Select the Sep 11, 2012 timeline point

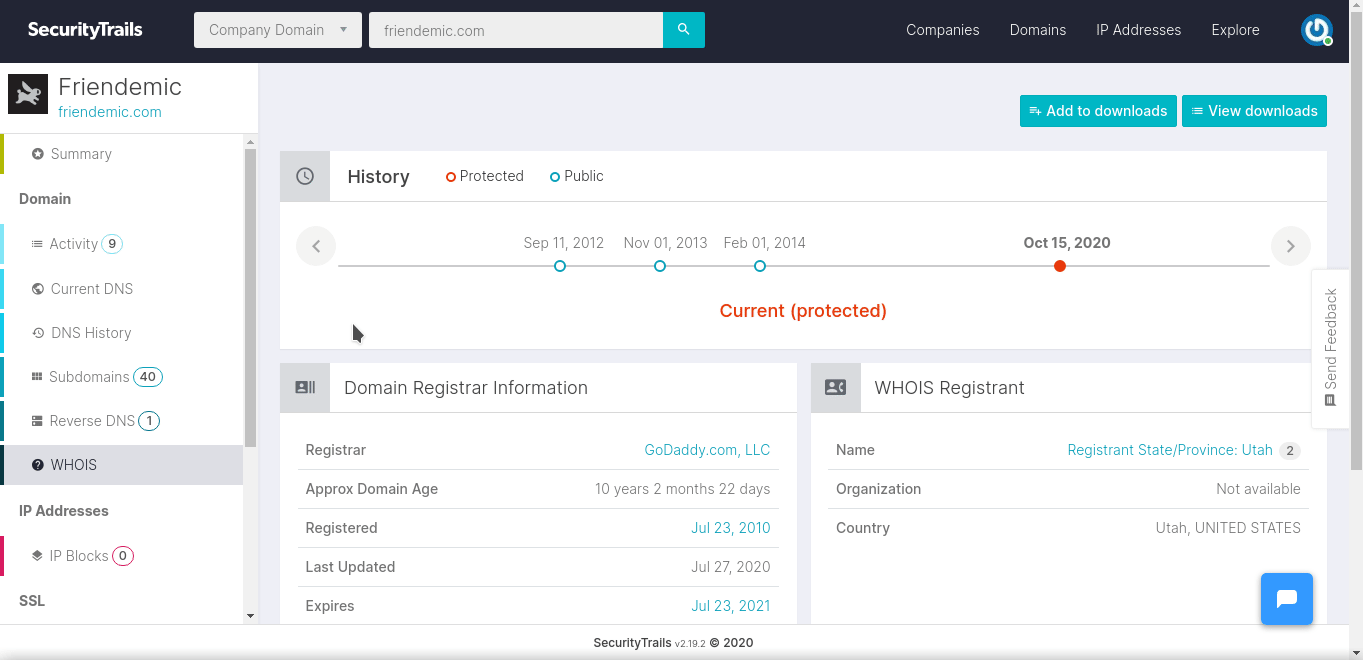click(x=560, y=266)
